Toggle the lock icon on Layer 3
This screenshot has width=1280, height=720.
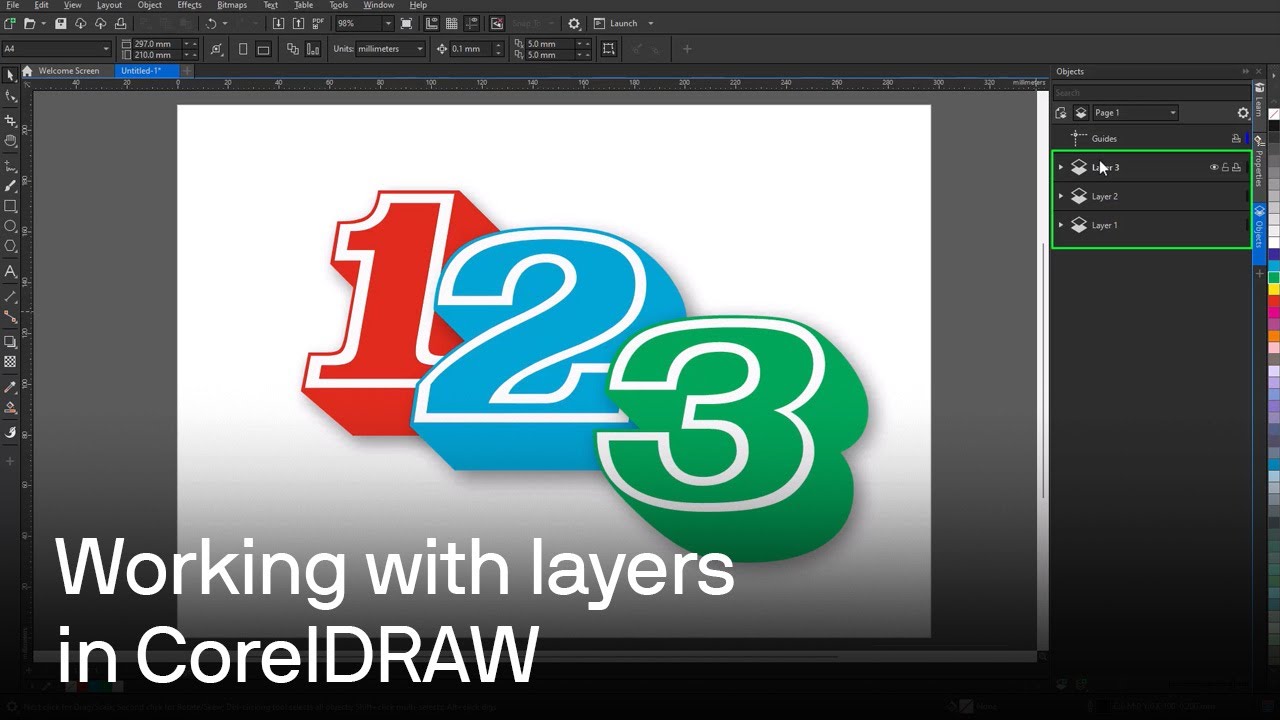[1225, 167]
